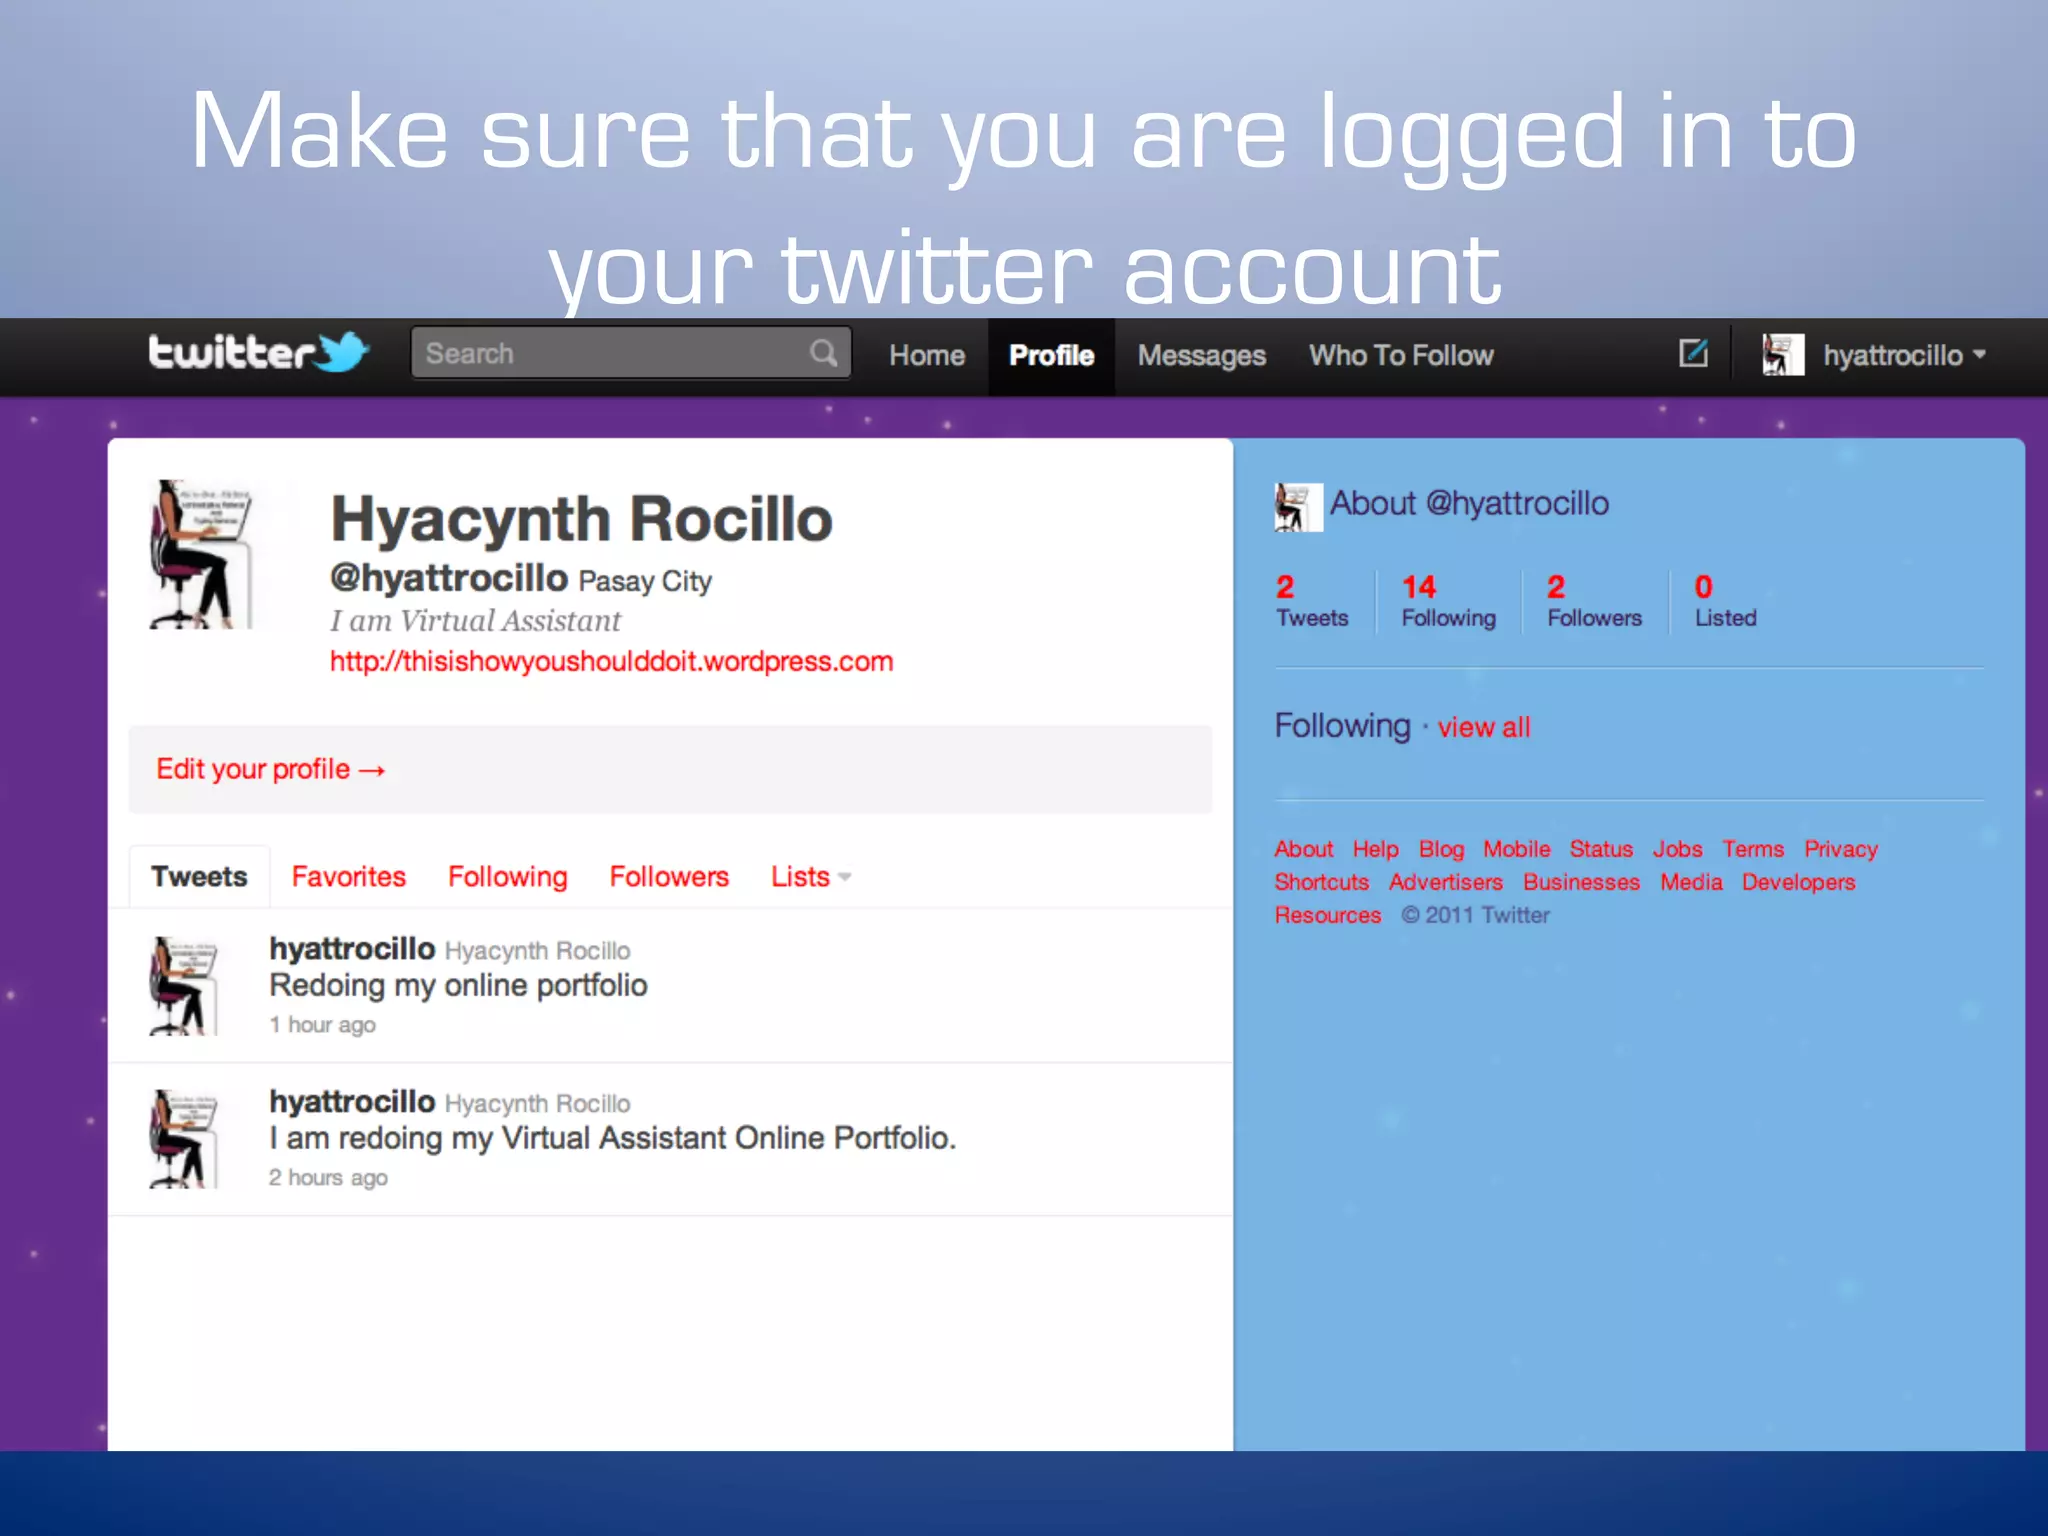Open the Resources footer link
The height and width of the screenshot is (1536, 2048).
point(1327,915)
